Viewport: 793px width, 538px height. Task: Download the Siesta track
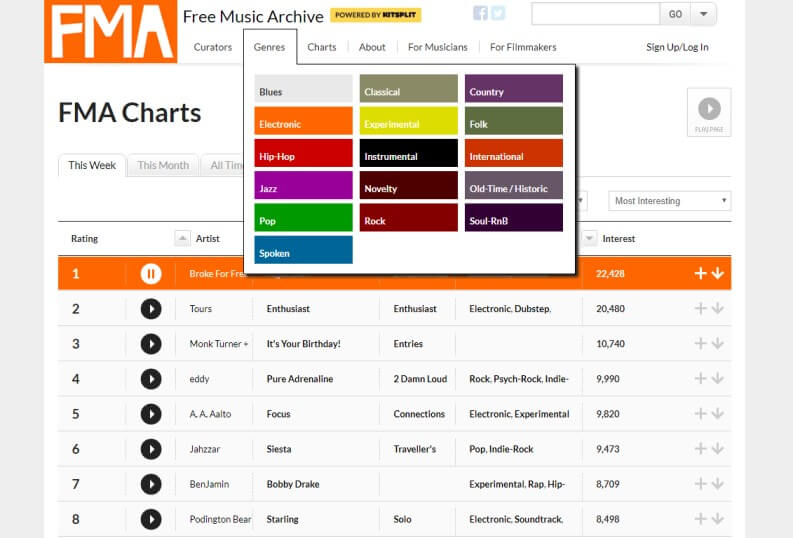point(718,449)
